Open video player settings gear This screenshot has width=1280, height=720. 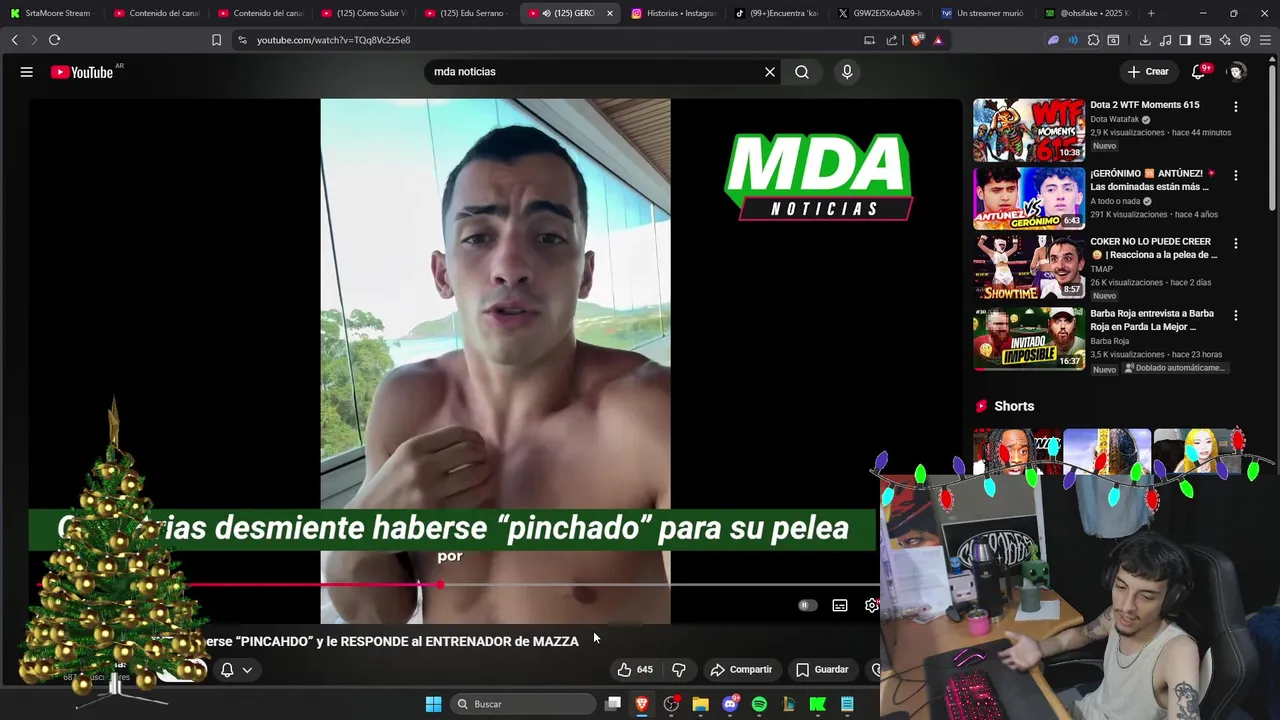click(x=871, y=605)
